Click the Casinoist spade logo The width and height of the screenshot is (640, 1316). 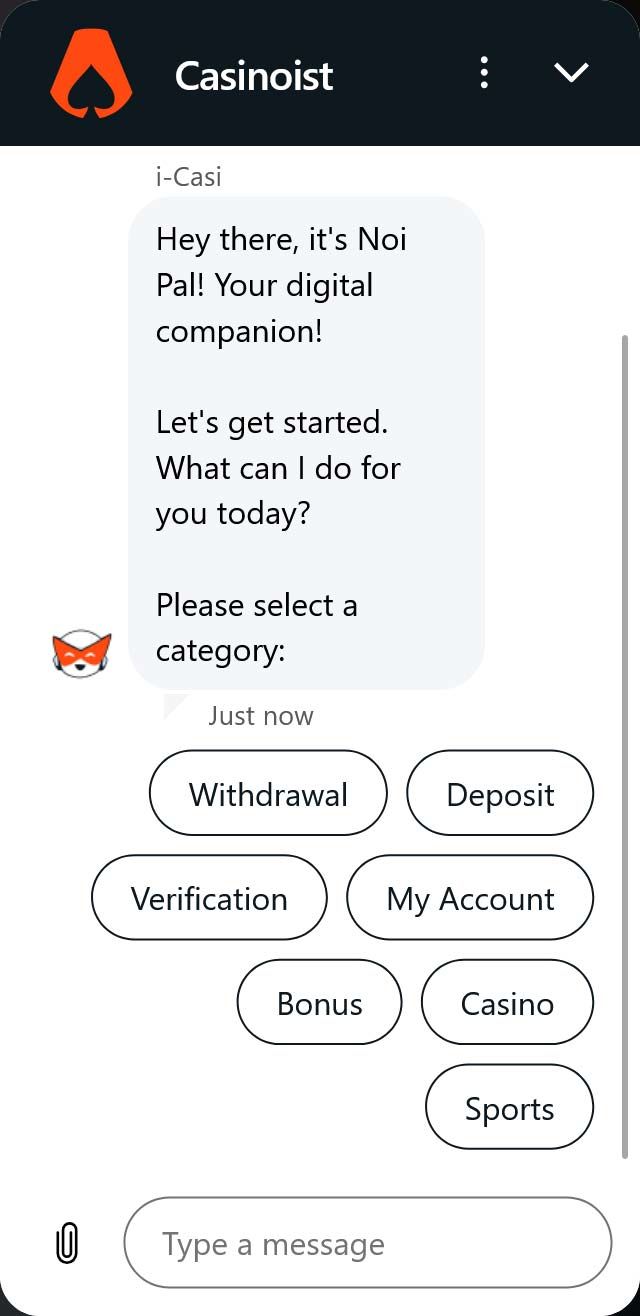[x=91, y=73]
